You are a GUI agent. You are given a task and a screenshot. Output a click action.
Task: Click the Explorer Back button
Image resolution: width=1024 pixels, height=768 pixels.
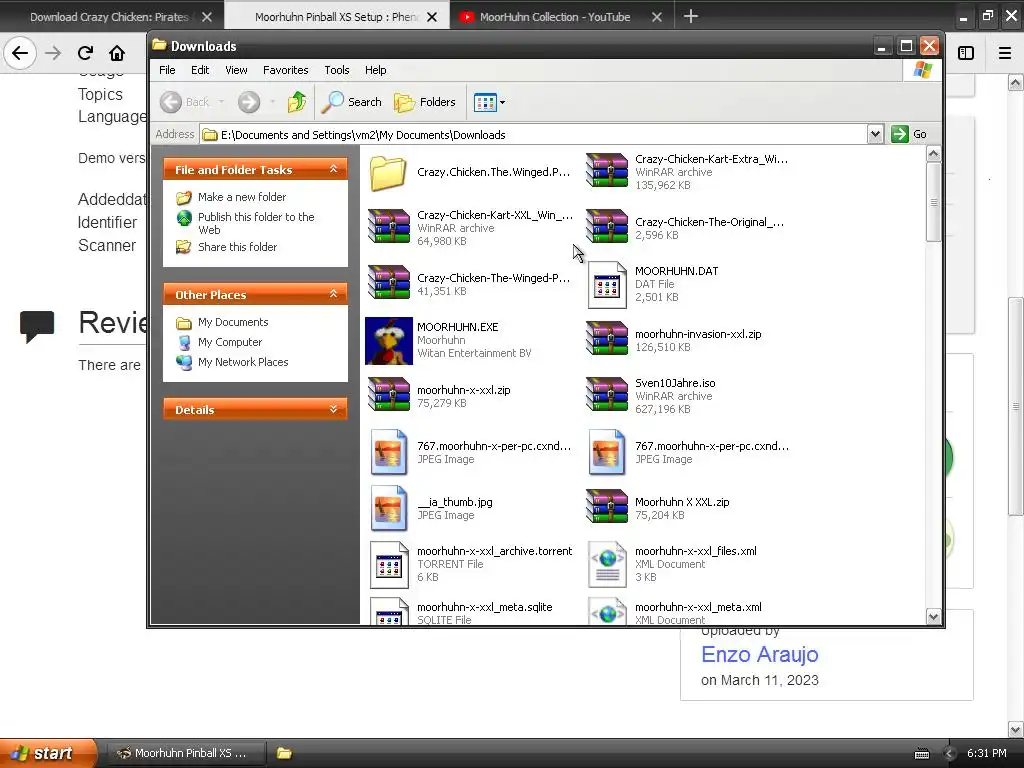[185, 102]
